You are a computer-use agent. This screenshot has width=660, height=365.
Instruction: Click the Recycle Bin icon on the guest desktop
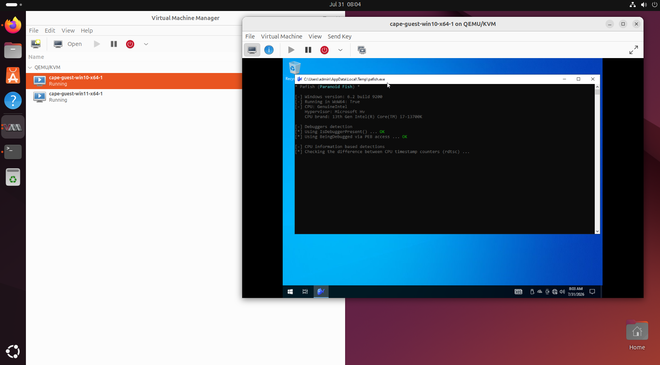[294, 68]
